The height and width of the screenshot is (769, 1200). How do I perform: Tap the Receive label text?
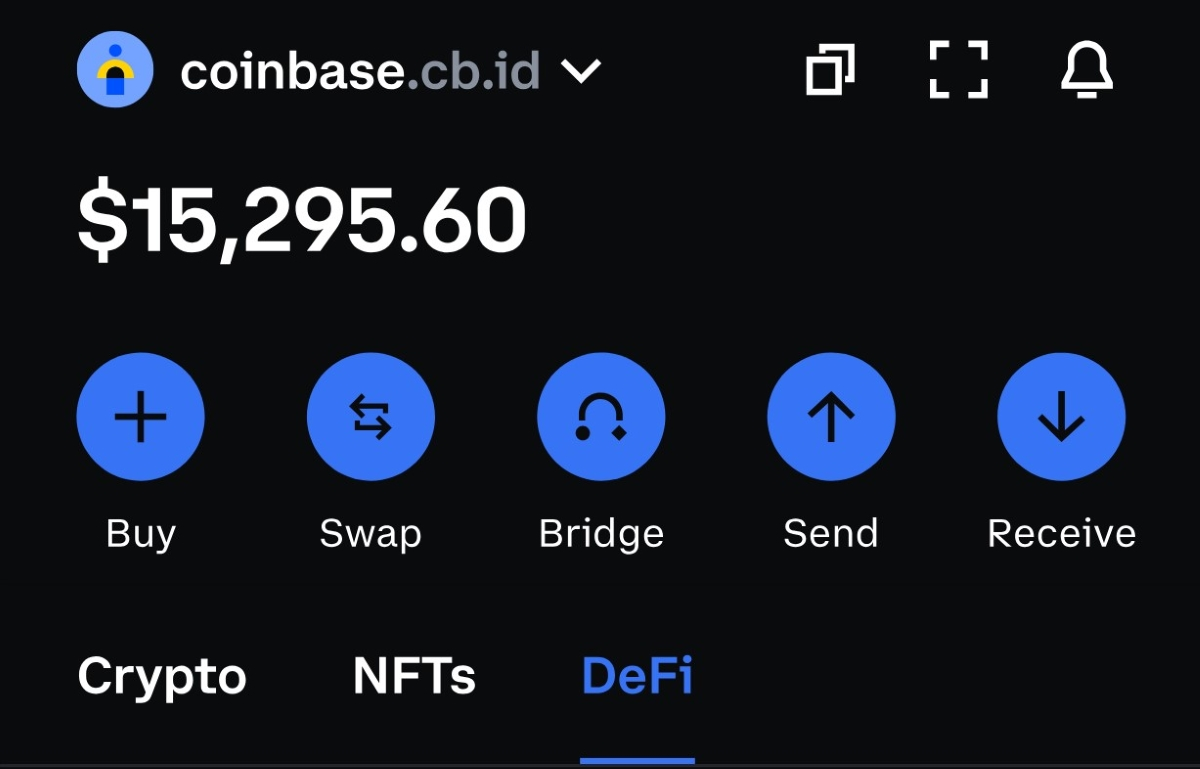pos(1062,533)
